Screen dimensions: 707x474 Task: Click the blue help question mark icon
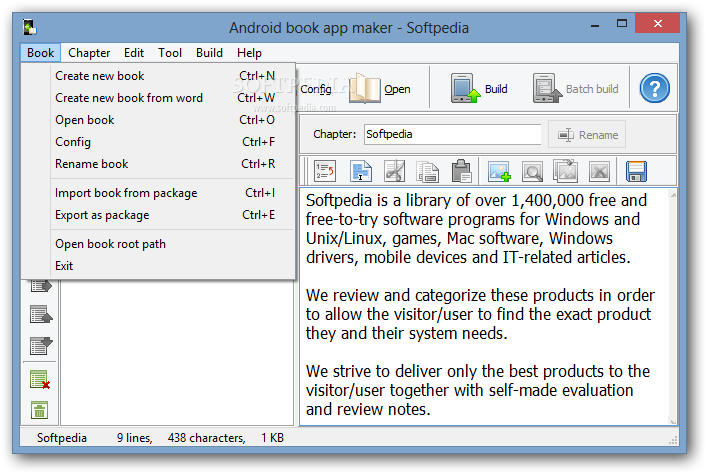[x=654, y=88]
